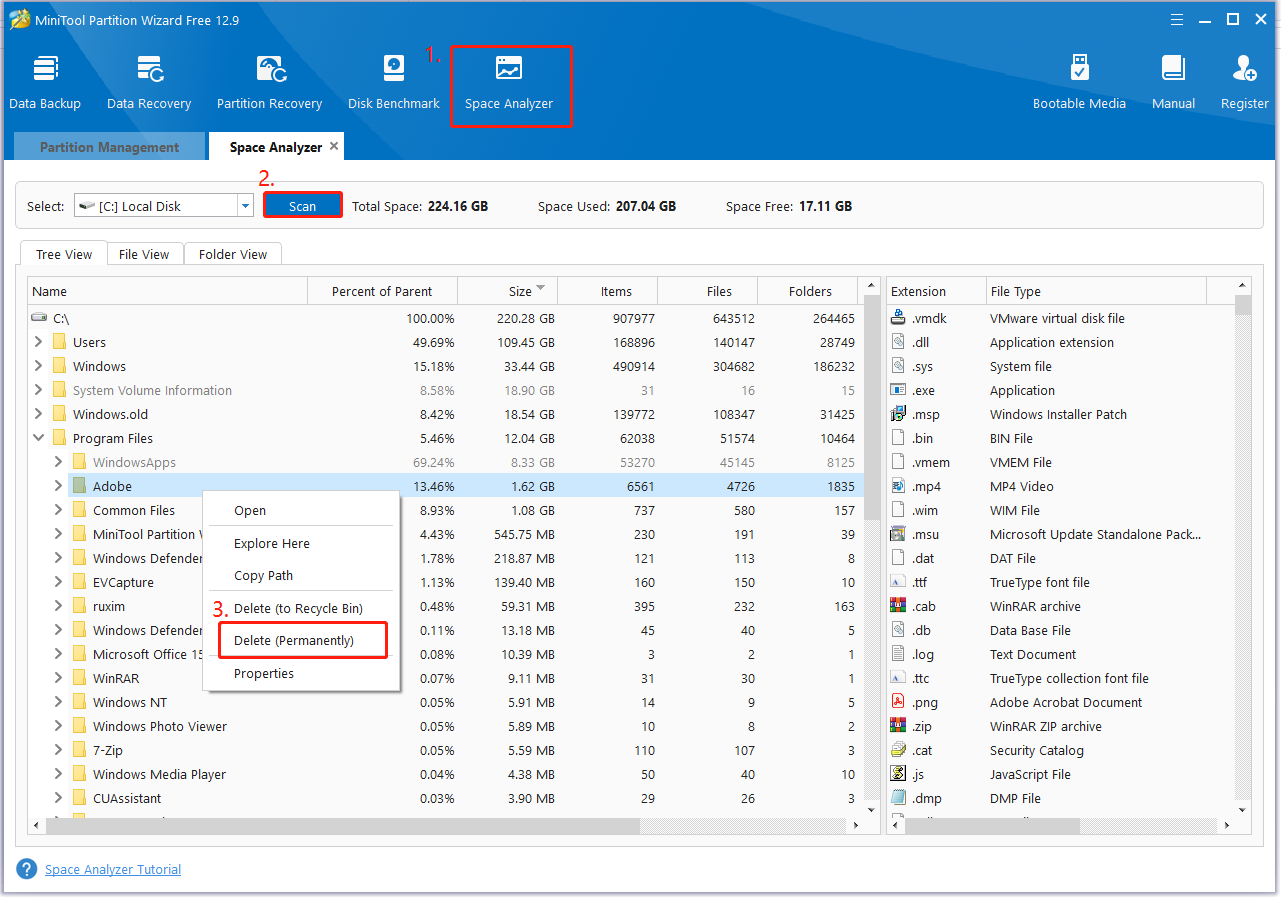The width and height of the screenshot is (1281, 898).
Task: Open the Partition Recovery tool
Action: coord(269,82)
